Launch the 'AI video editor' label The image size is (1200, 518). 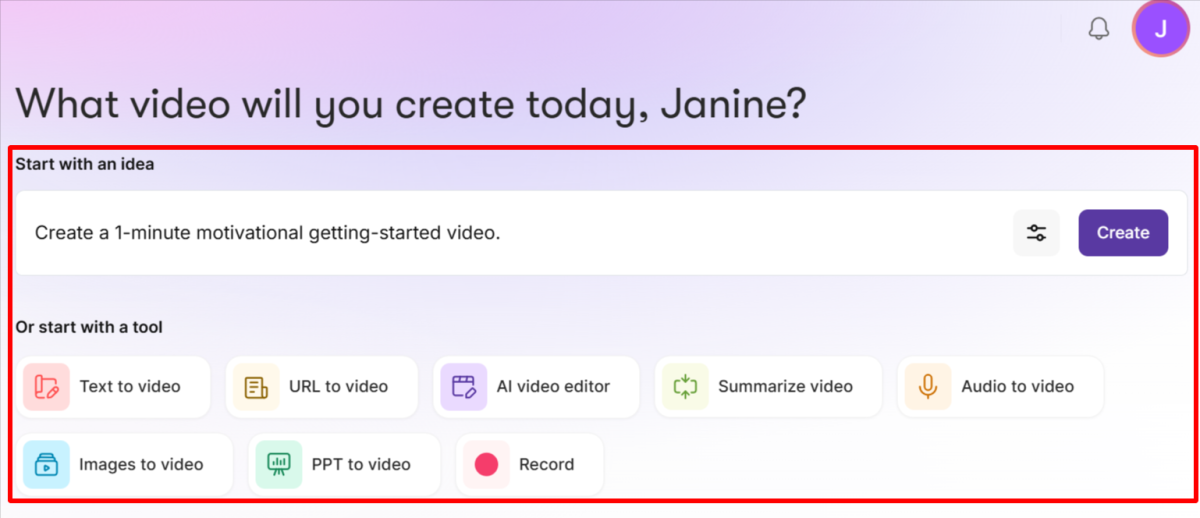(553, 387)
